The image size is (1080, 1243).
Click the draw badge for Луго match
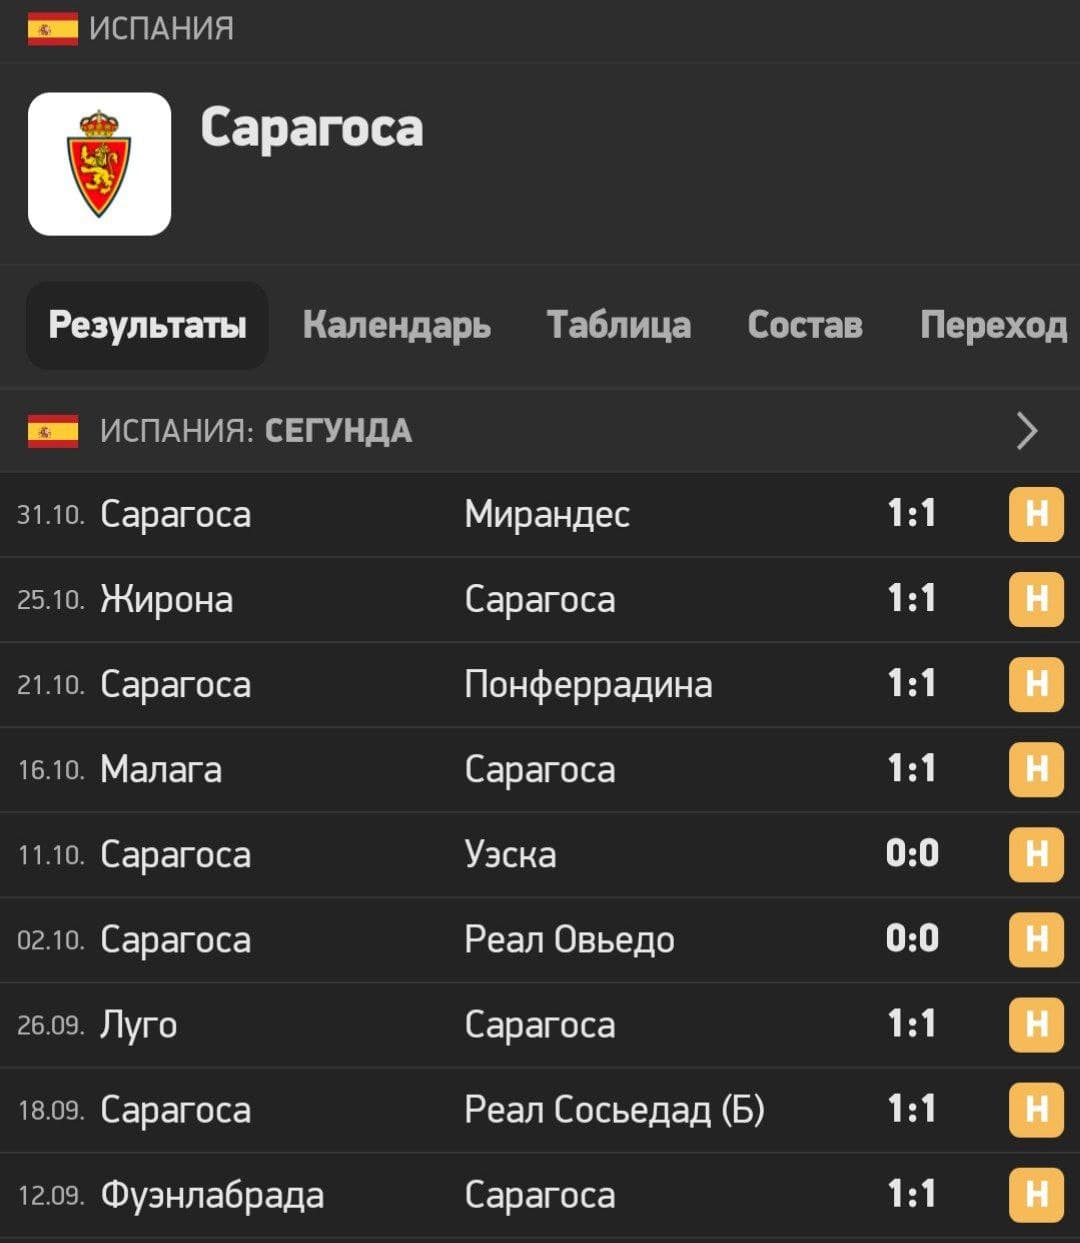coord(1036,1024)
